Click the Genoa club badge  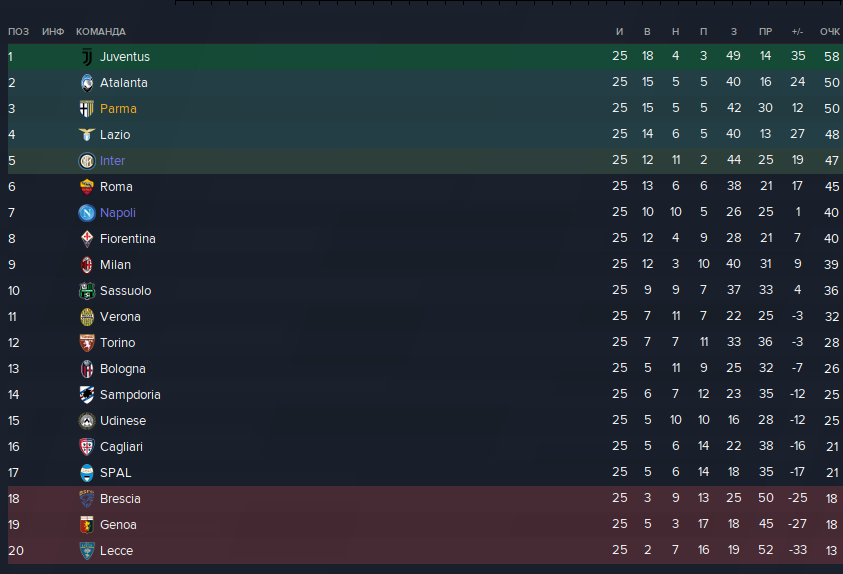(86, 525)
